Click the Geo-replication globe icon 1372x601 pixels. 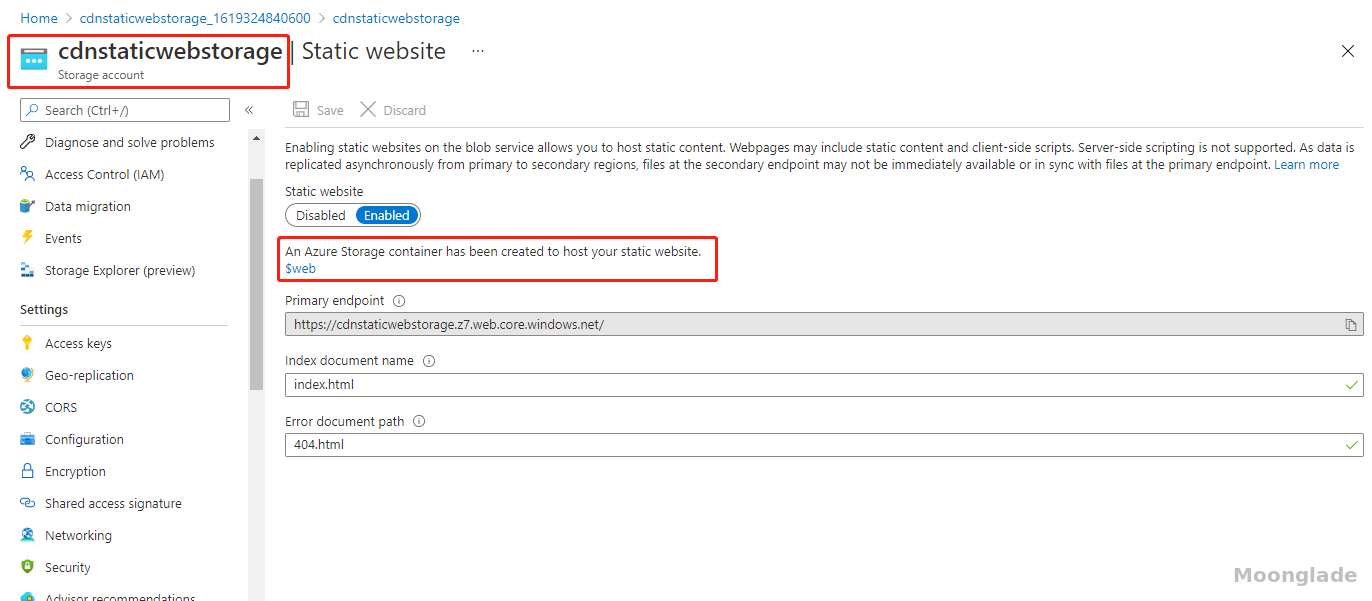coord(28,375)
